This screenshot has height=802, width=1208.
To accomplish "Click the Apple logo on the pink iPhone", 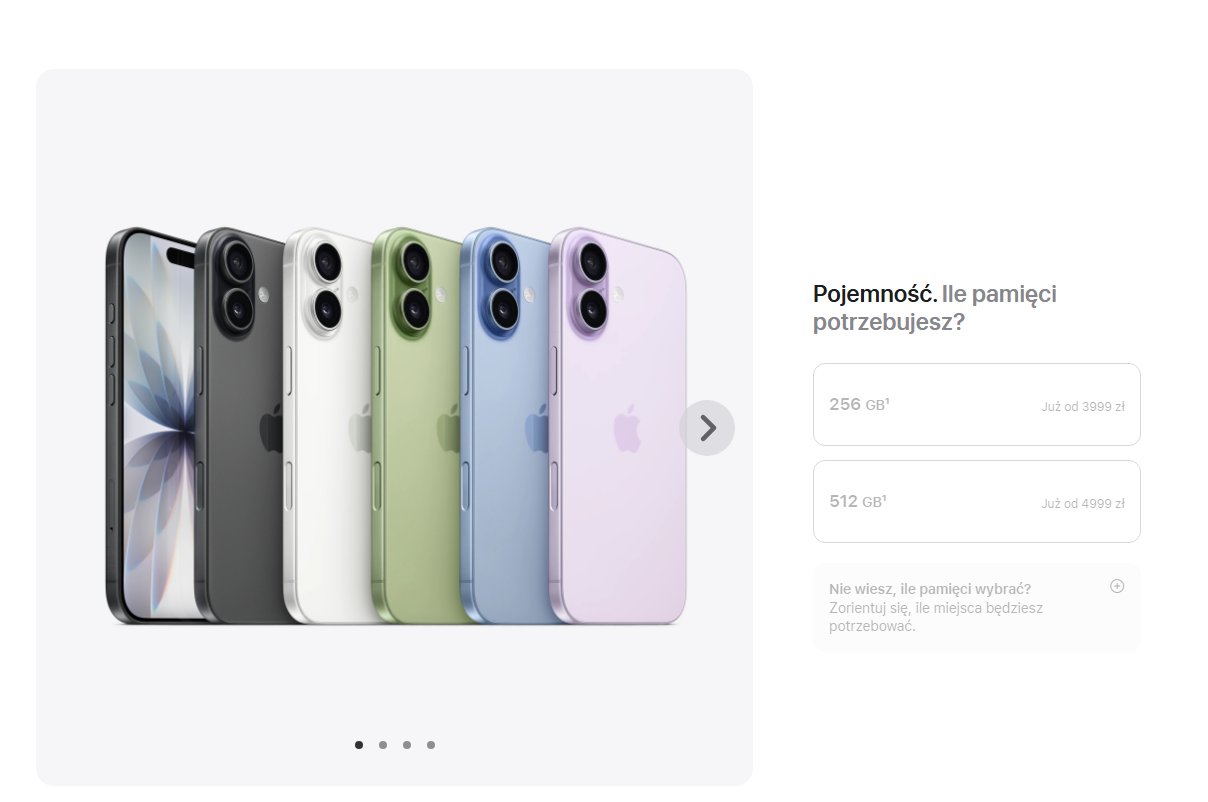I will 627,428.
